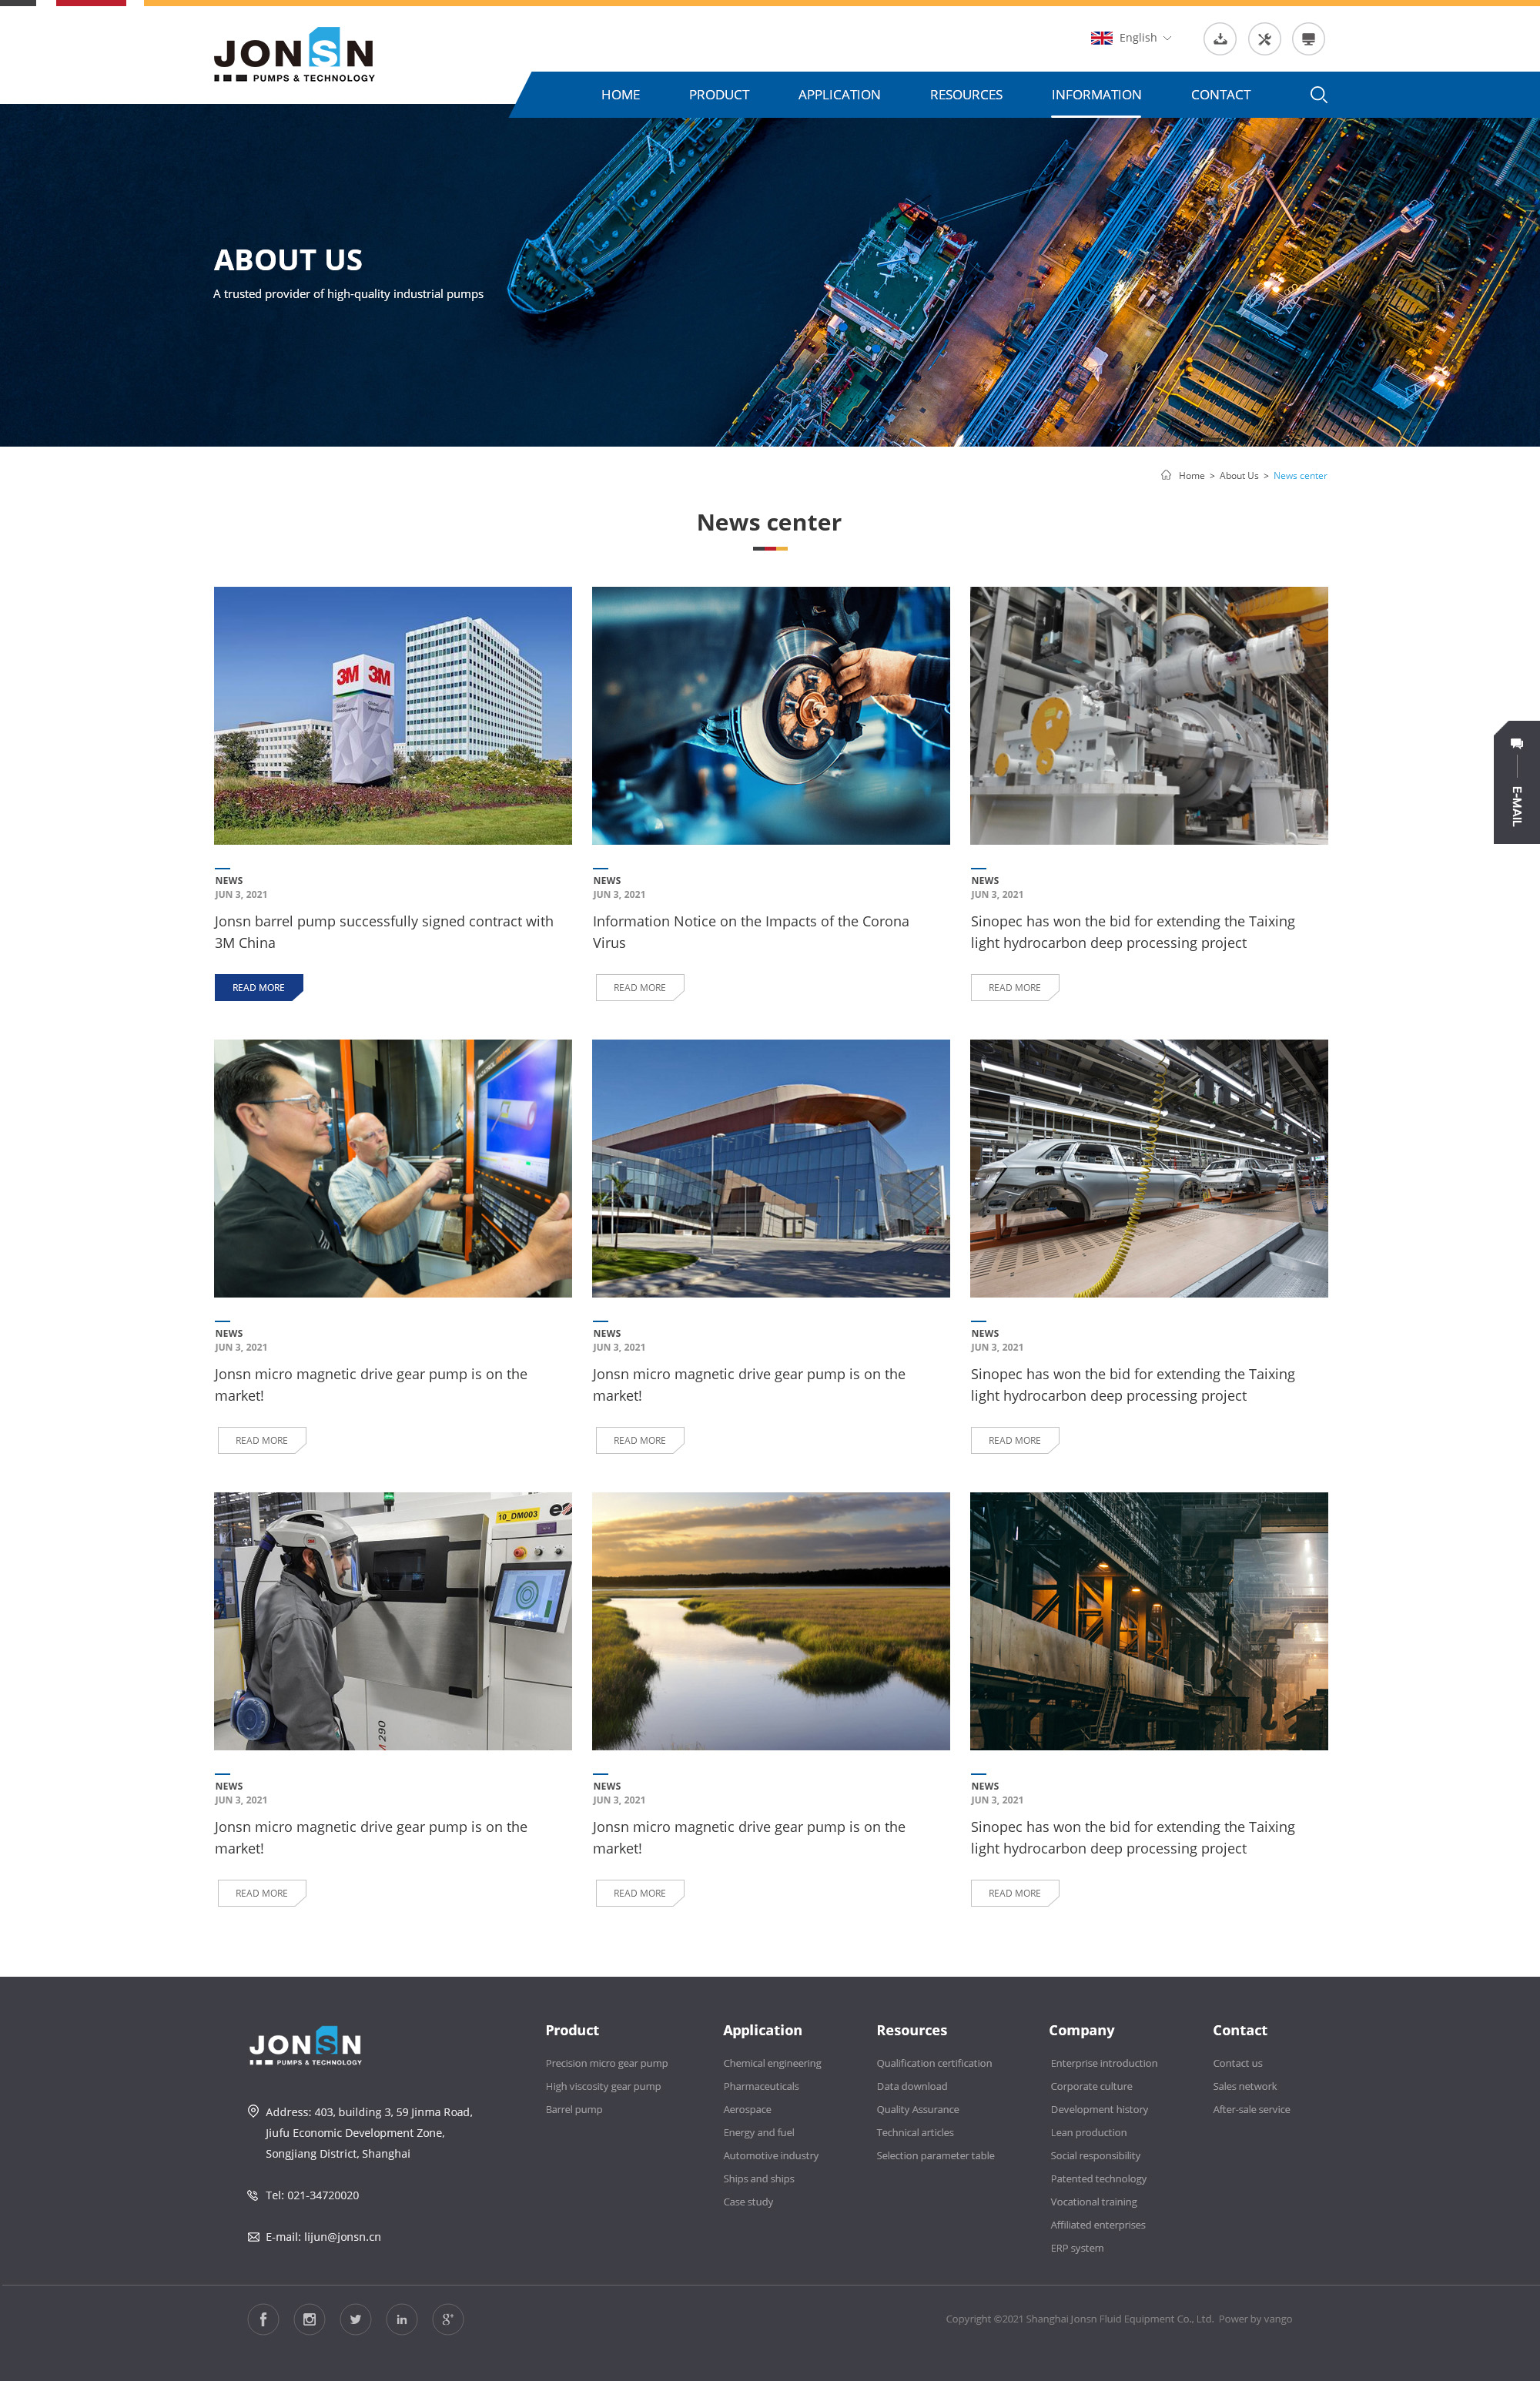This screenshot has width=1540, height=2381.
Task: Click footer link Corporate culture
Action: (1091, 2086)
